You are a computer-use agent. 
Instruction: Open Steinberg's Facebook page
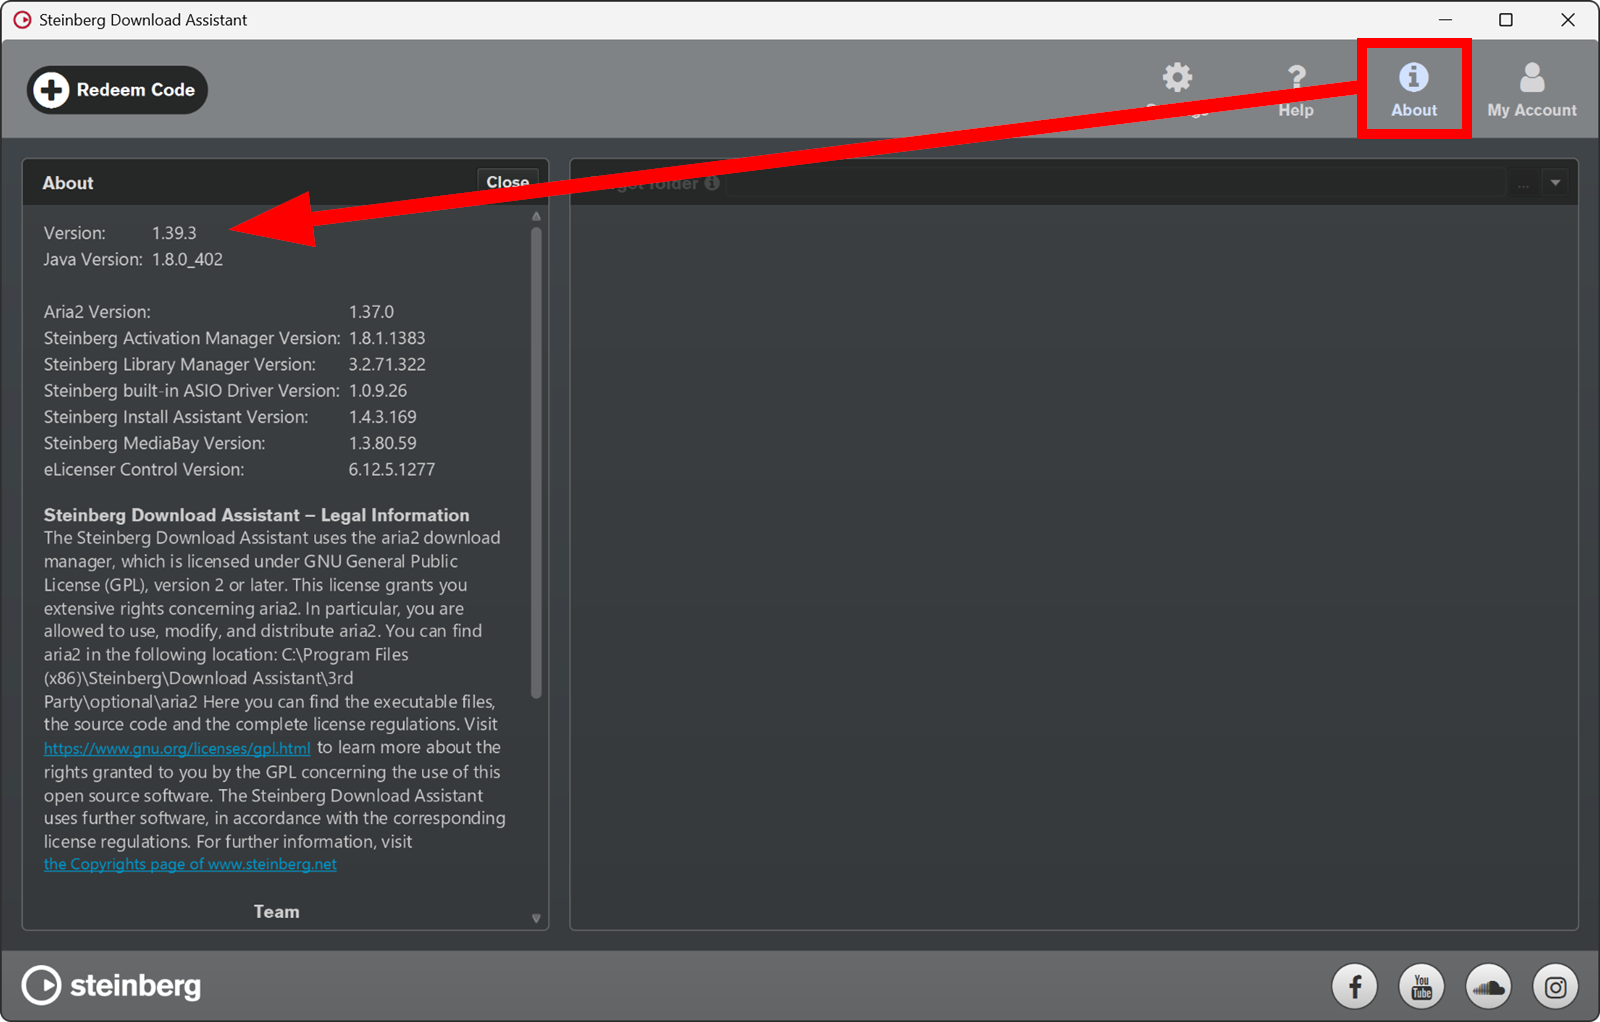1355,987
